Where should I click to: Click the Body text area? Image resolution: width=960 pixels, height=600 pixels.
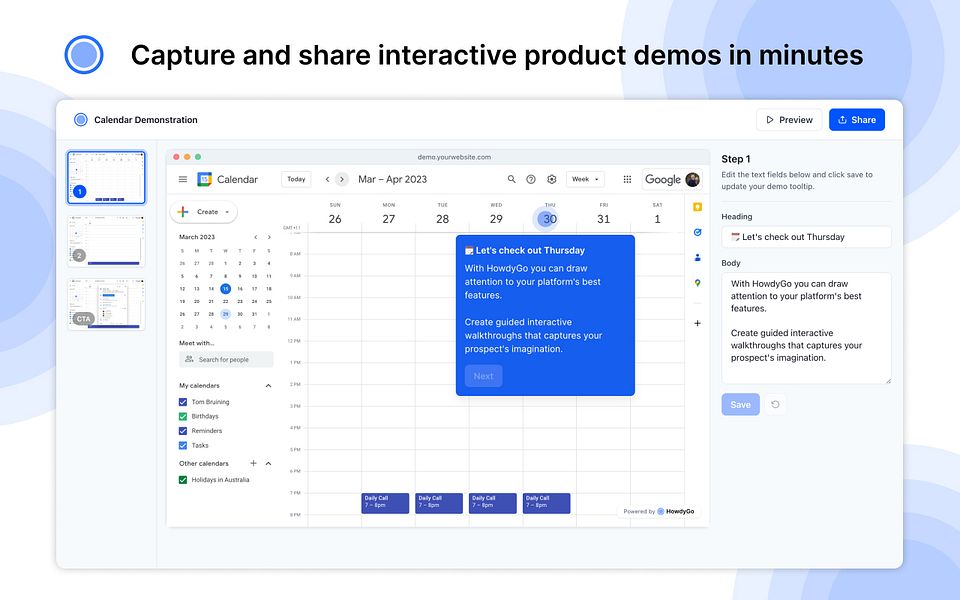806,328
